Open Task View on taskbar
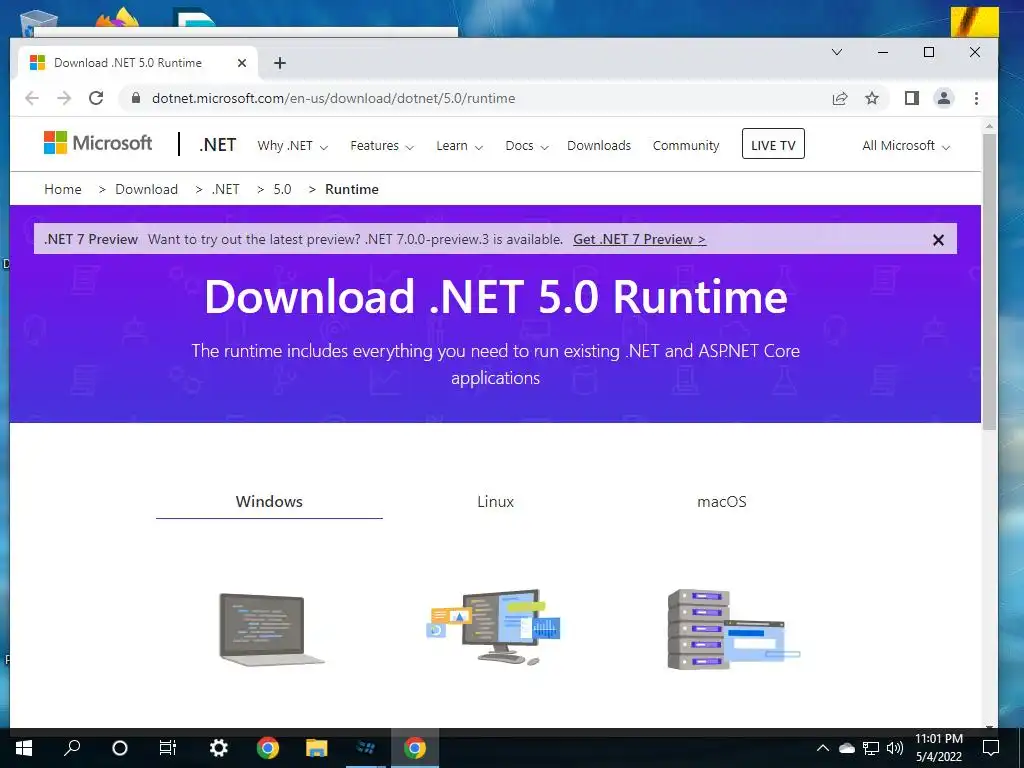The image size is (1024, 768). 168,748
